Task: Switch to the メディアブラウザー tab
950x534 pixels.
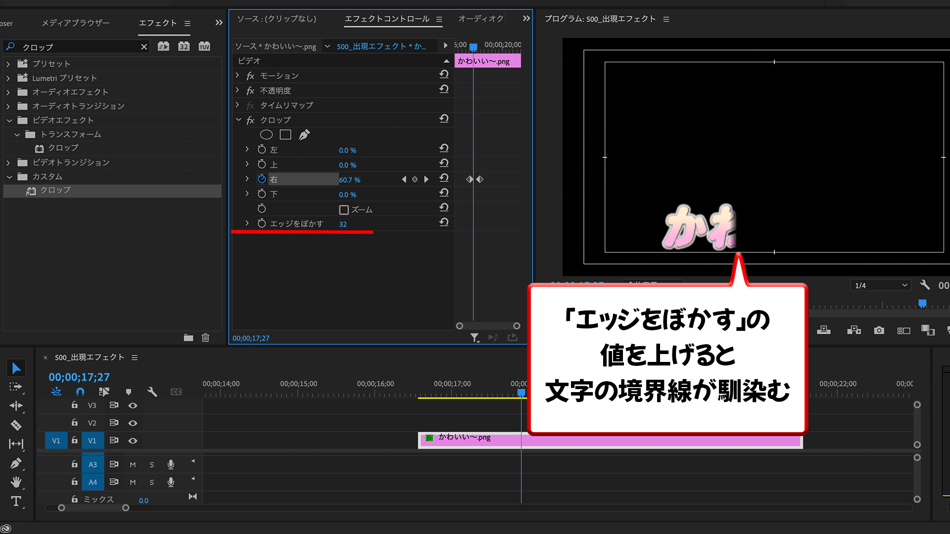Action: [x=75, y=23]
